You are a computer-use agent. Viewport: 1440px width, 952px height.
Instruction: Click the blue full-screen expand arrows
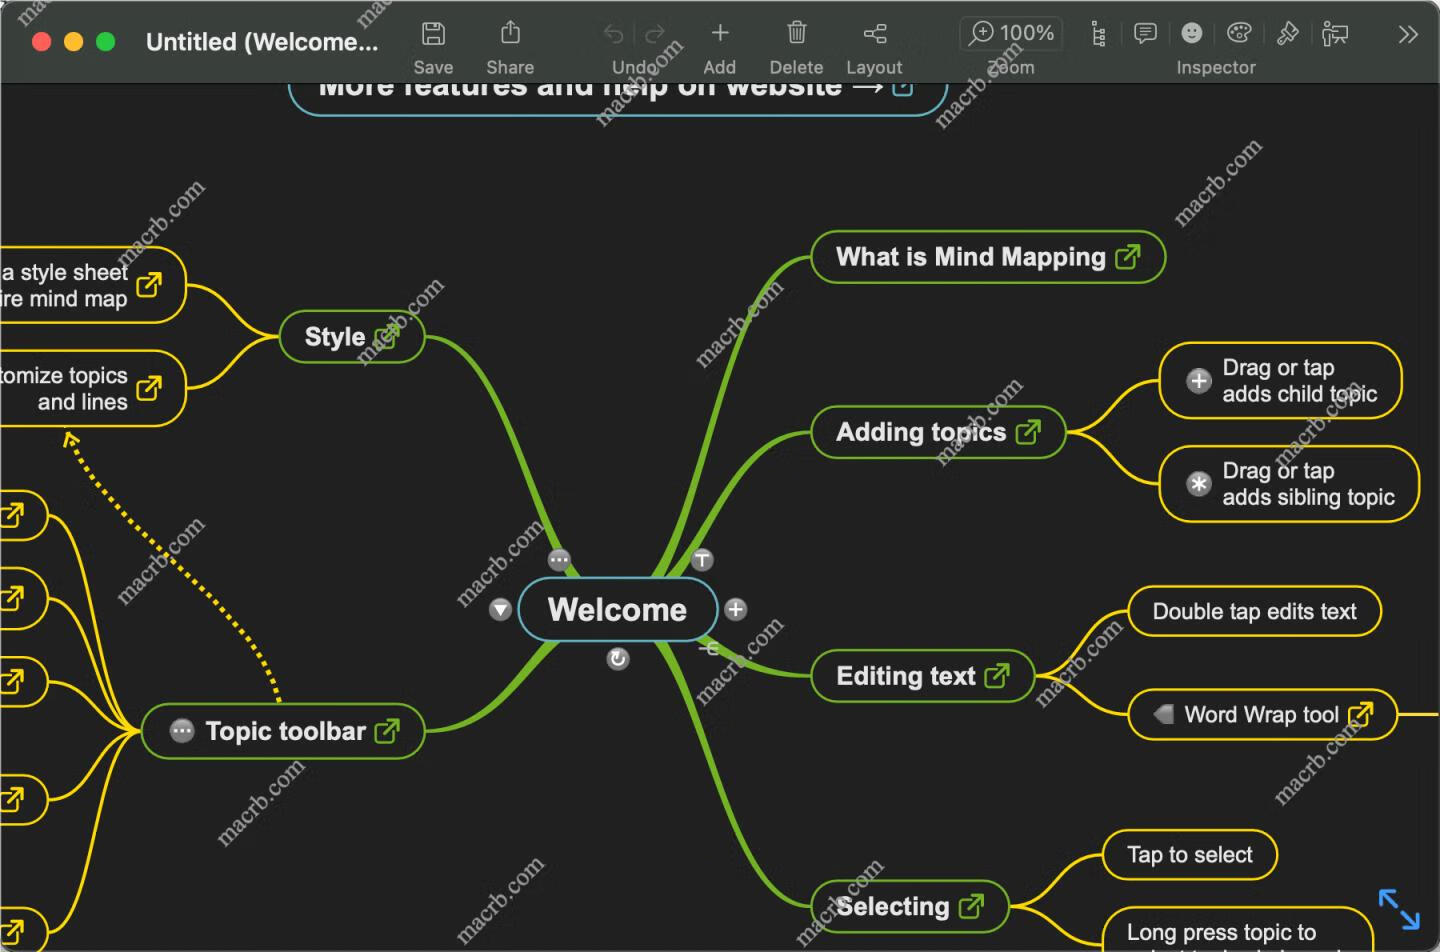pyautogui.click(x=1399, y=908)
